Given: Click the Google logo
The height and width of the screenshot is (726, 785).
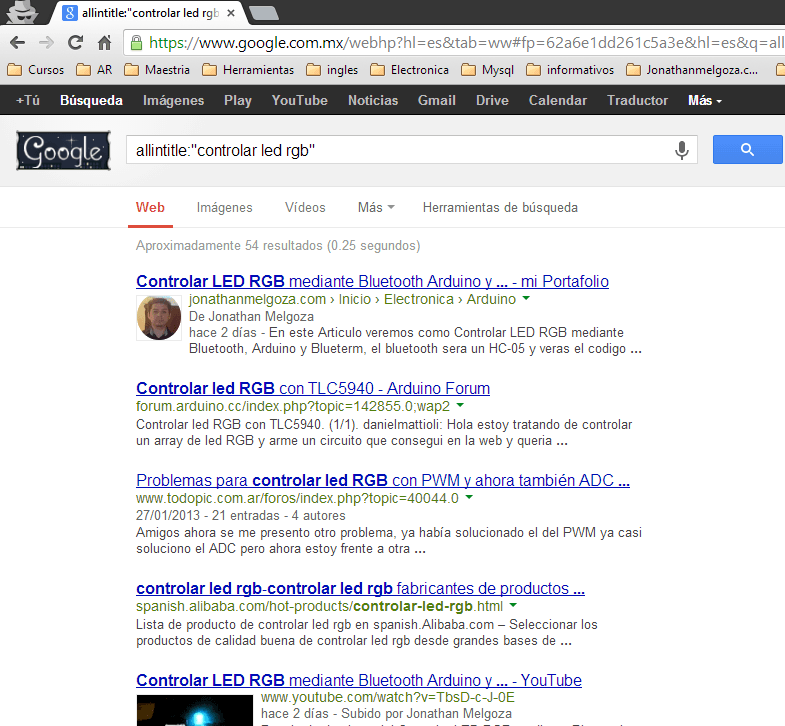Looking at the screenshot, I should click(x=64, y=150).
